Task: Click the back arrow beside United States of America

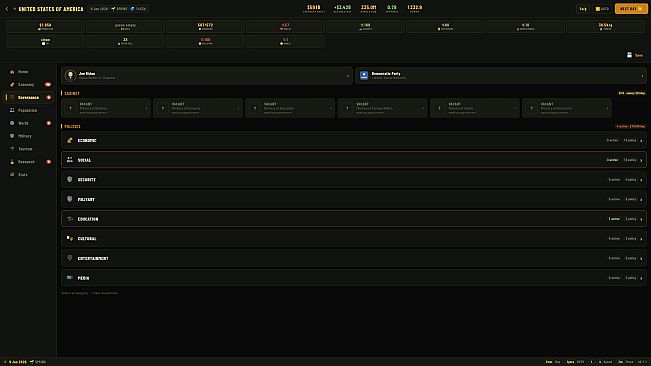Action: [x=7, y=9]
